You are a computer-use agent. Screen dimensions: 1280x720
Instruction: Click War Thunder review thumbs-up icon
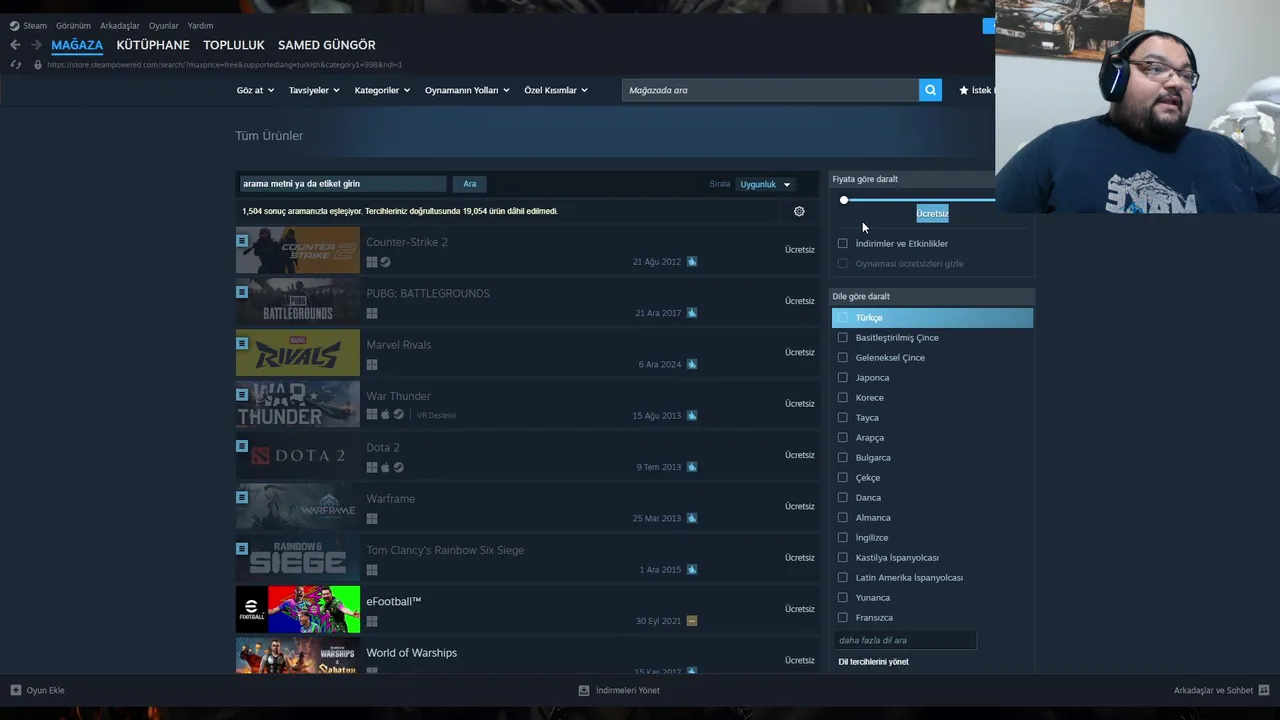click(x=692, y=415)
